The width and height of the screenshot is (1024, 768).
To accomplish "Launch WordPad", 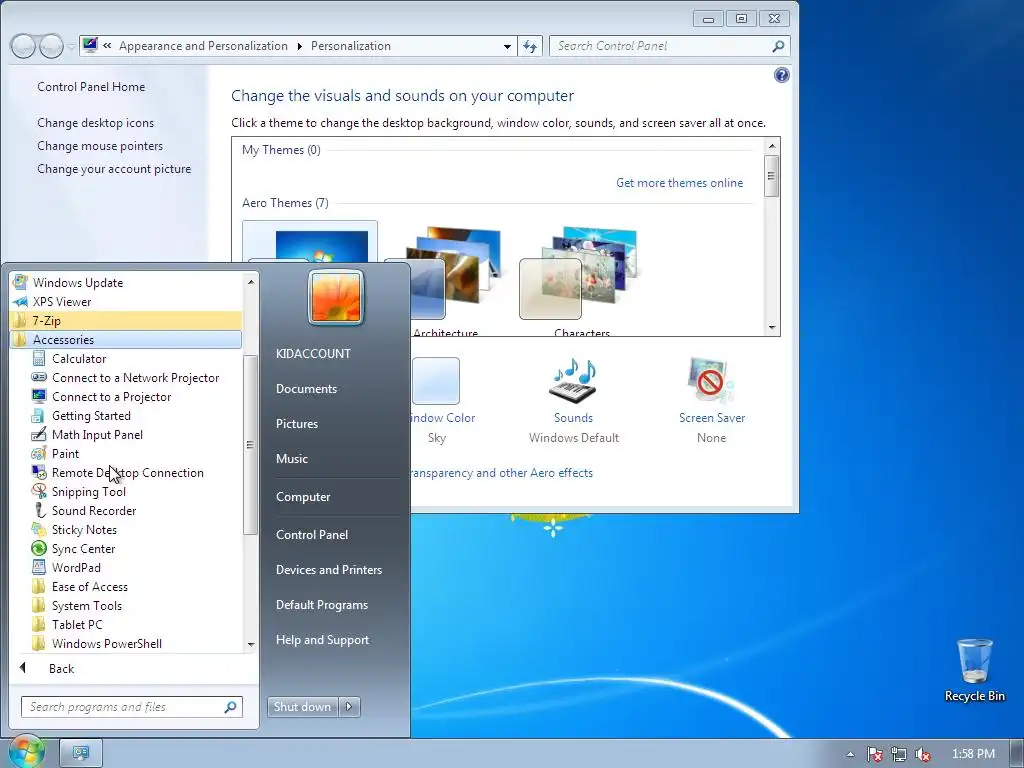I will point(76,567).
